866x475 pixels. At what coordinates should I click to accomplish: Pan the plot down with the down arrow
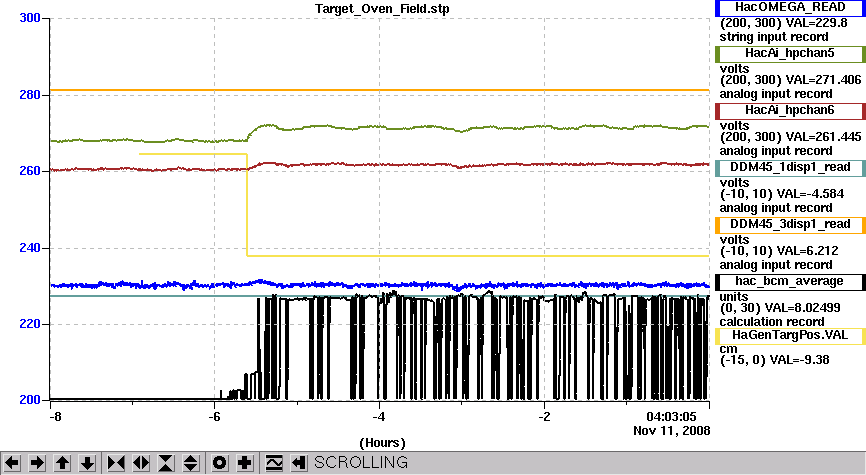(88, 462)
